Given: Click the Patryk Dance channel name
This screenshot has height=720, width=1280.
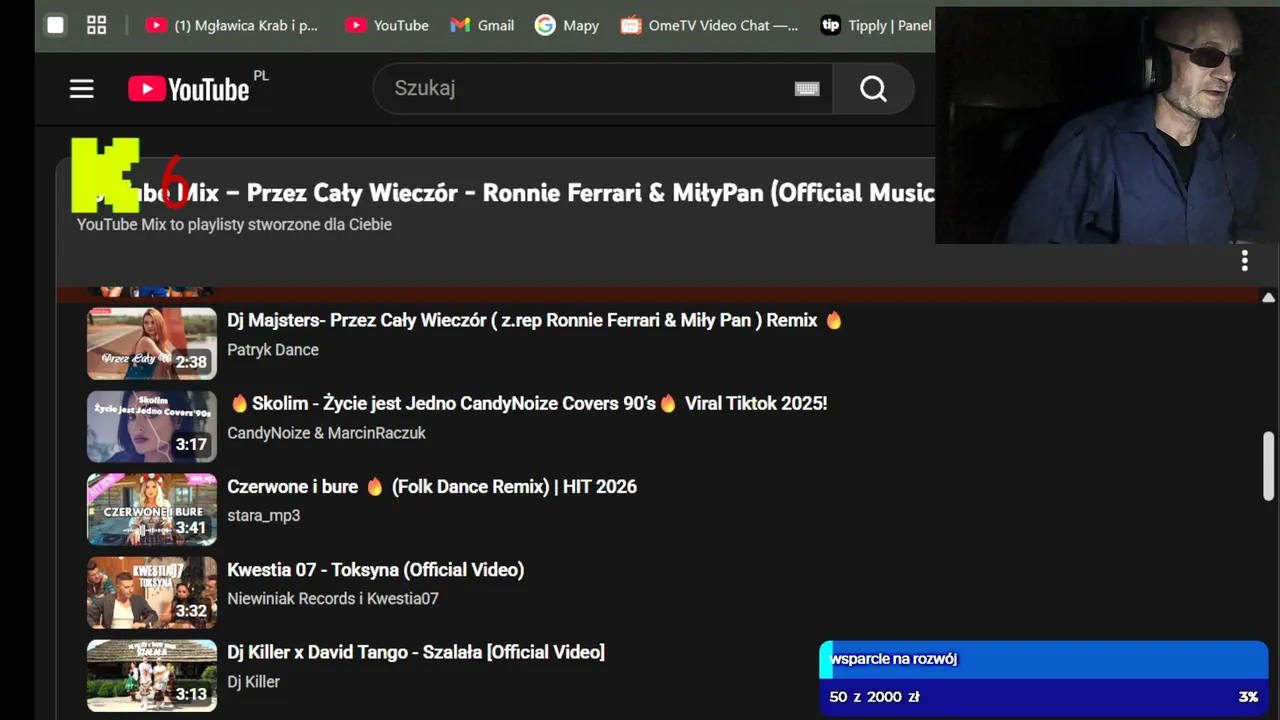Looking at the screenshot, I should coord(273,350).
